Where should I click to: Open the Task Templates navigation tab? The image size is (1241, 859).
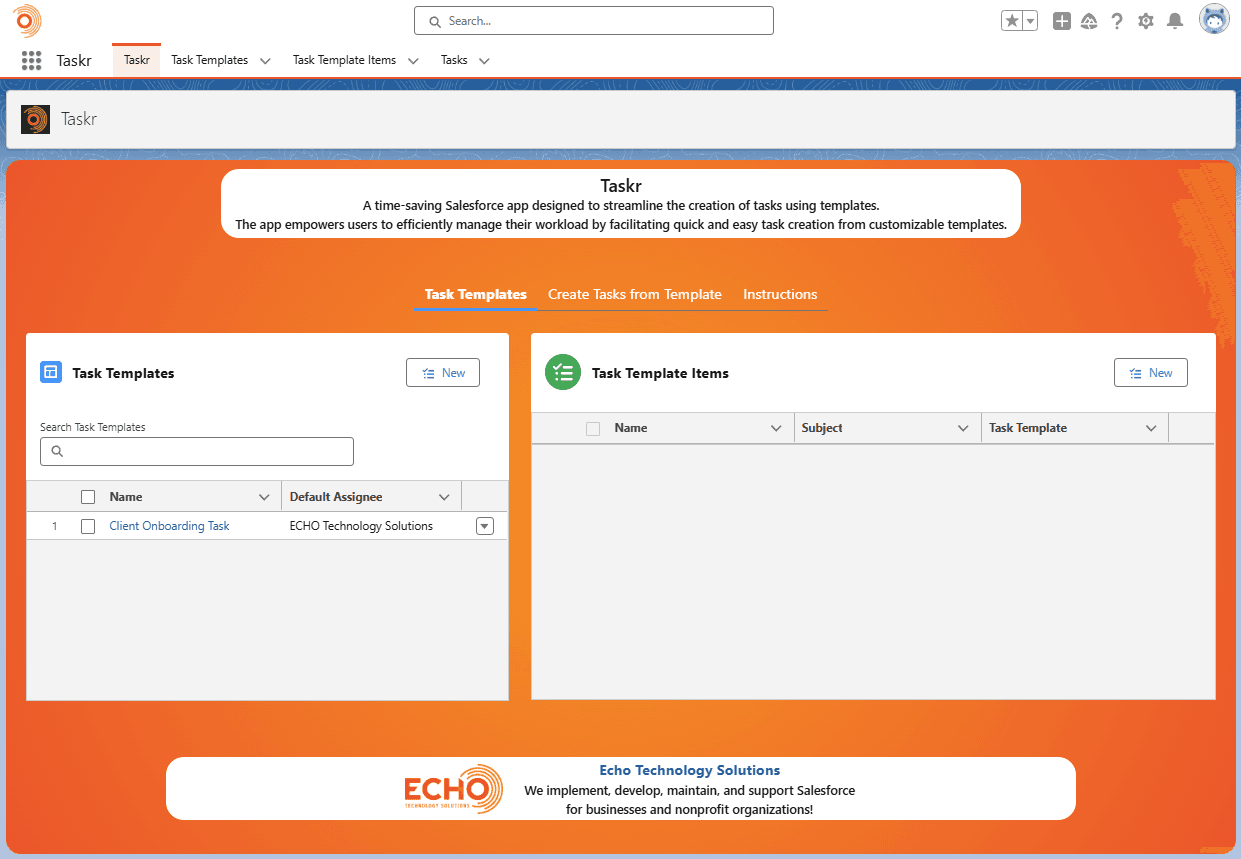click(x=210, y=60)
